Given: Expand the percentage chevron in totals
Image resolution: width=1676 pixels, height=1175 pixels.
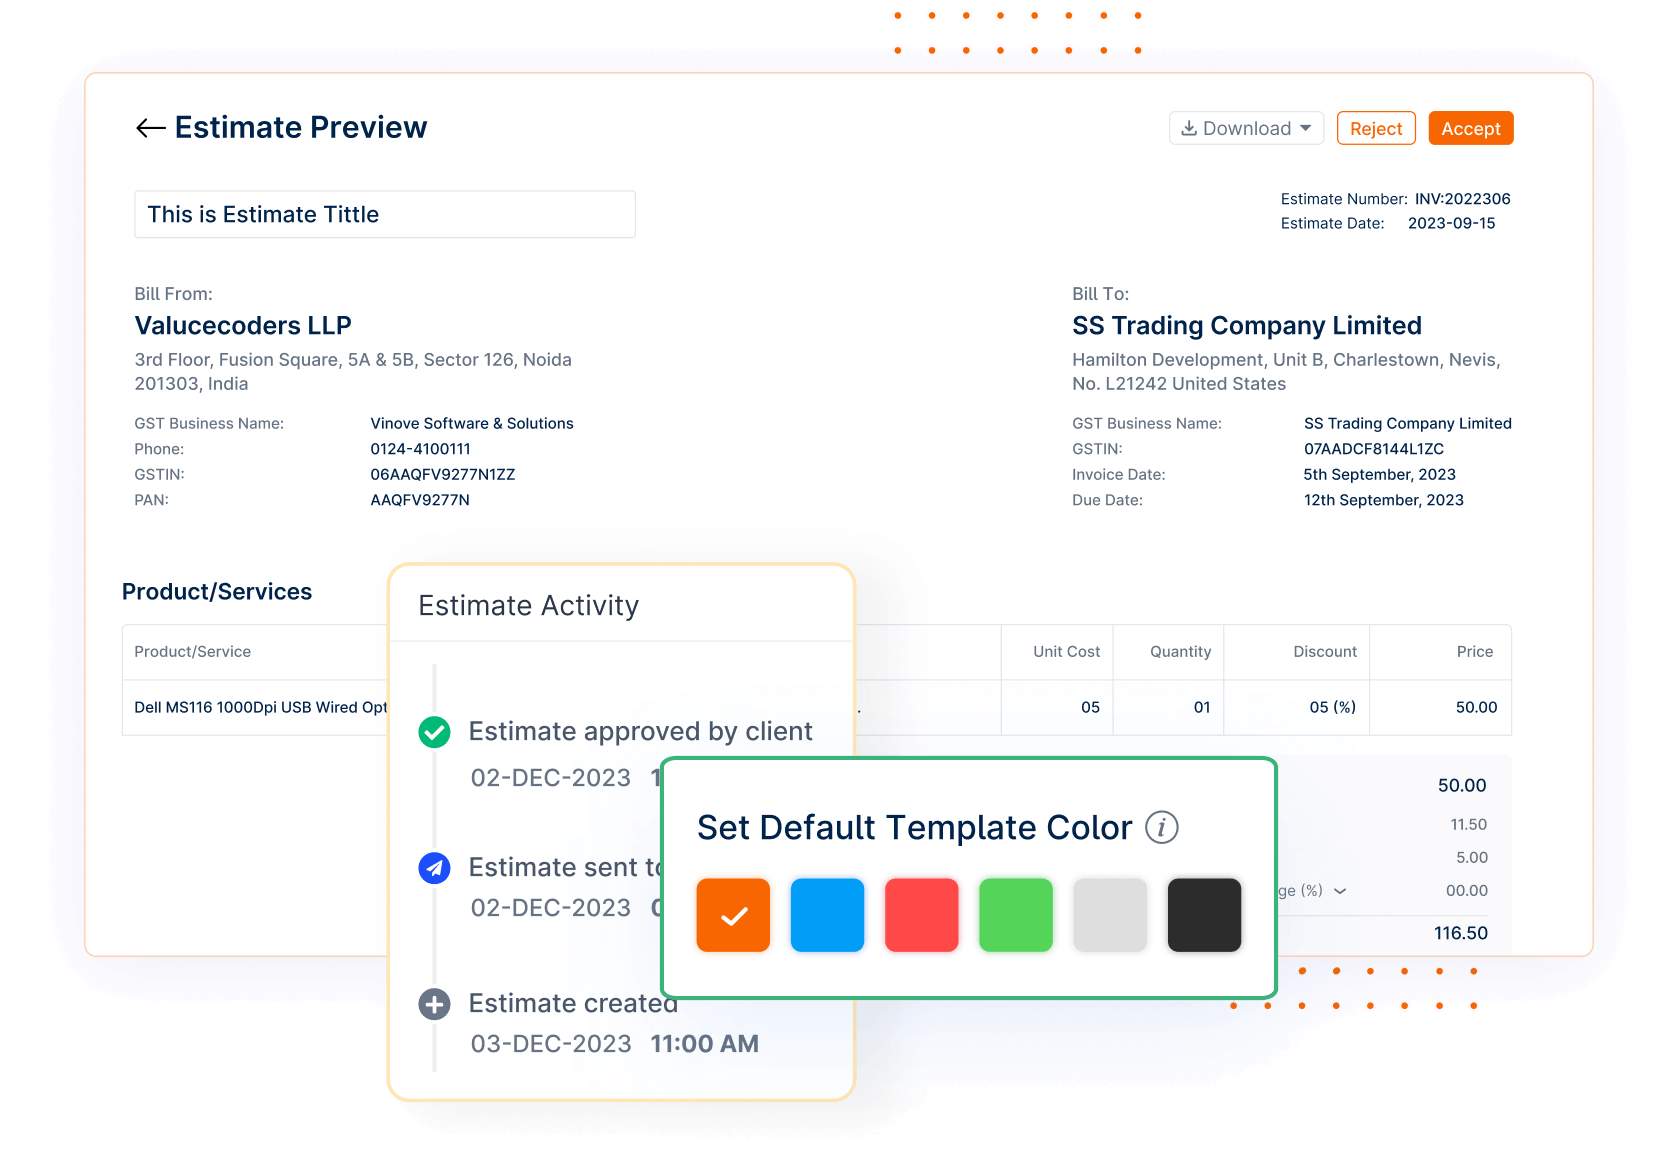Looking at the screenshot, I should pyautogui.click(x=1340, y=891).
